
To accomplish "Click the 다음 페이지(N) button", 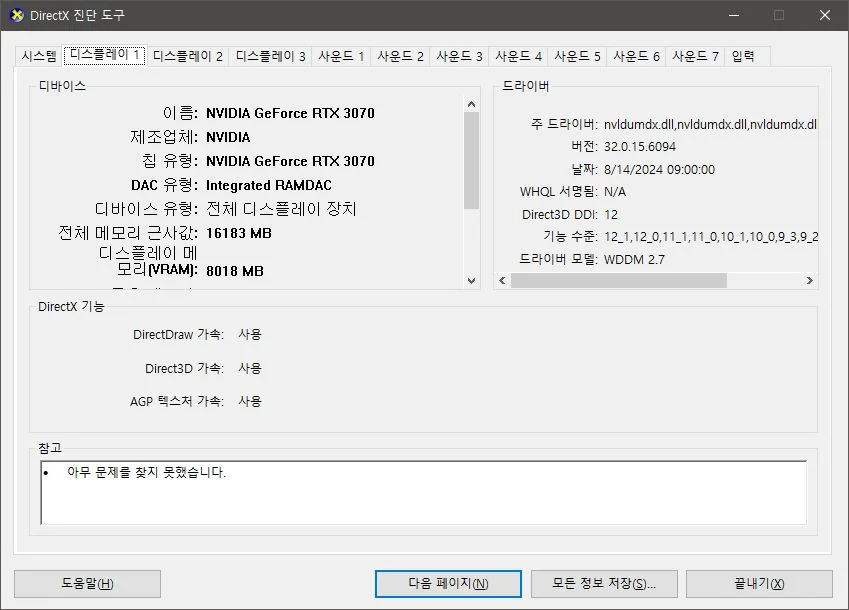I will [x=448, y=583].
